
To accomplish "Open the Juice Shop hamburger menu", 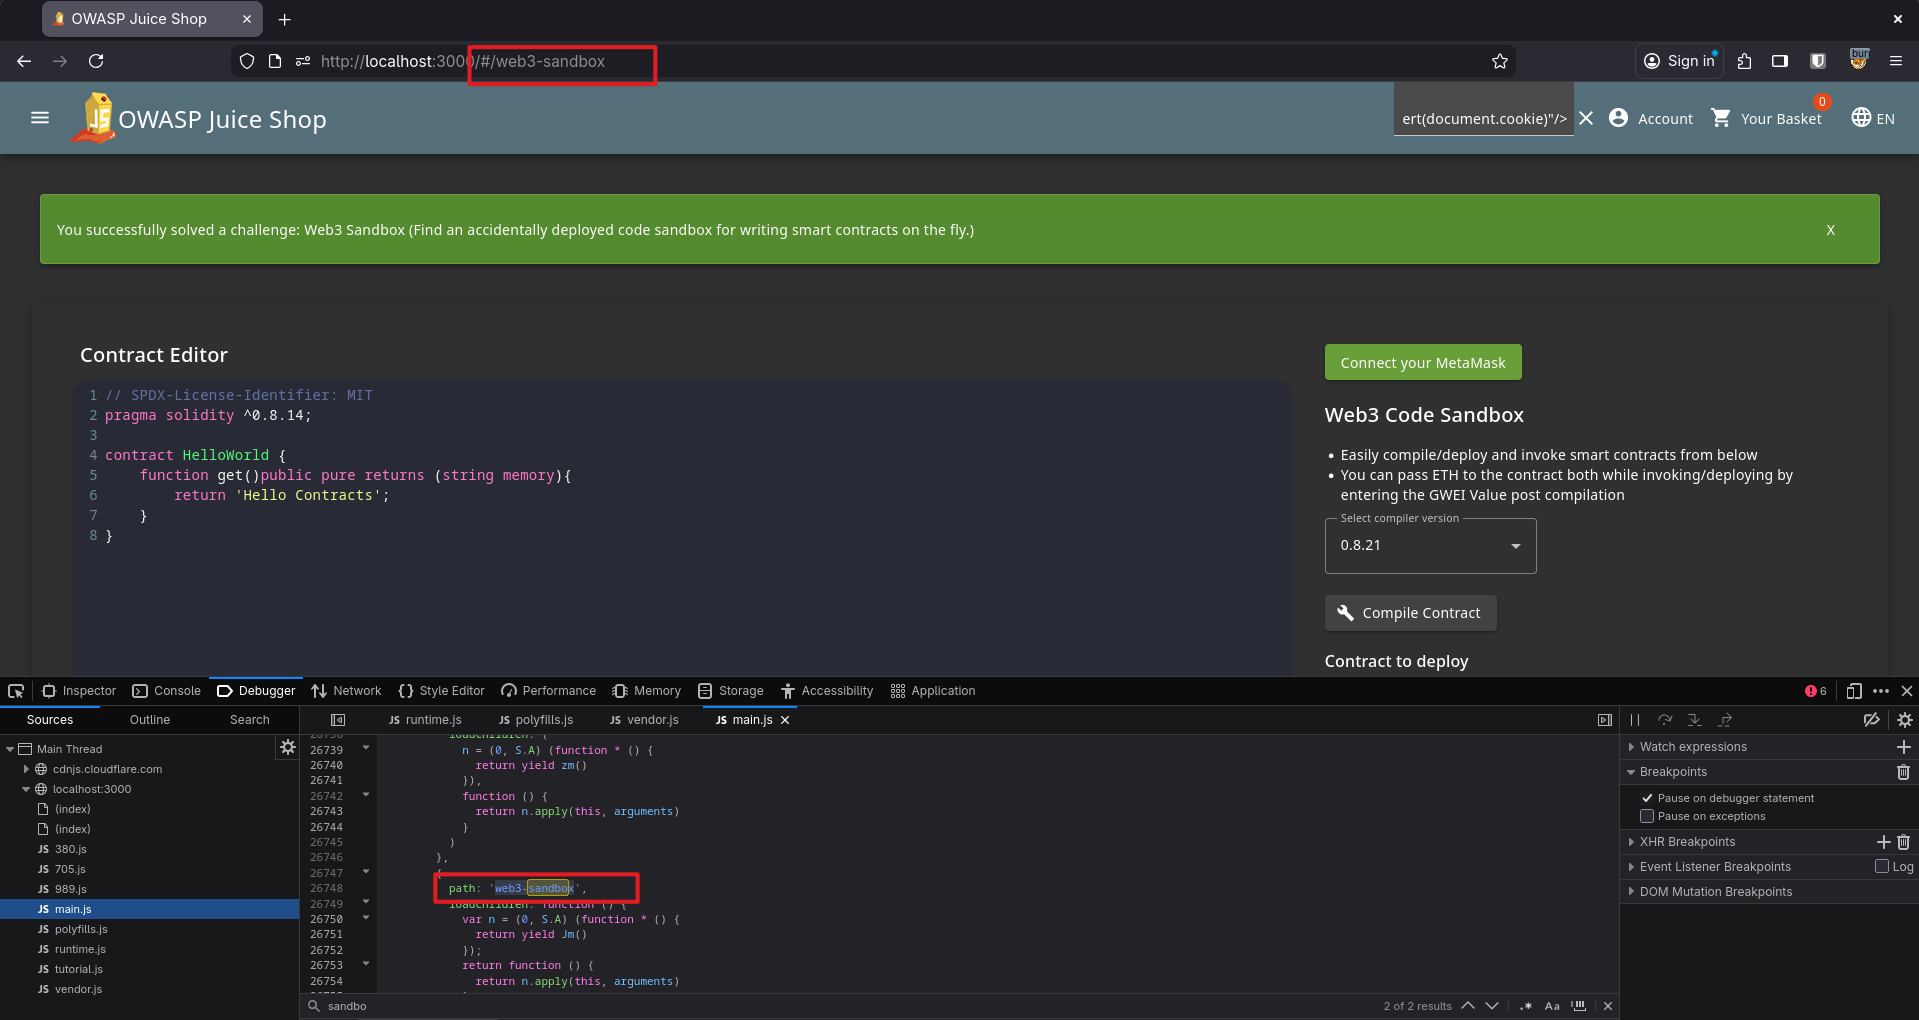I will click(x=40, y=118).
